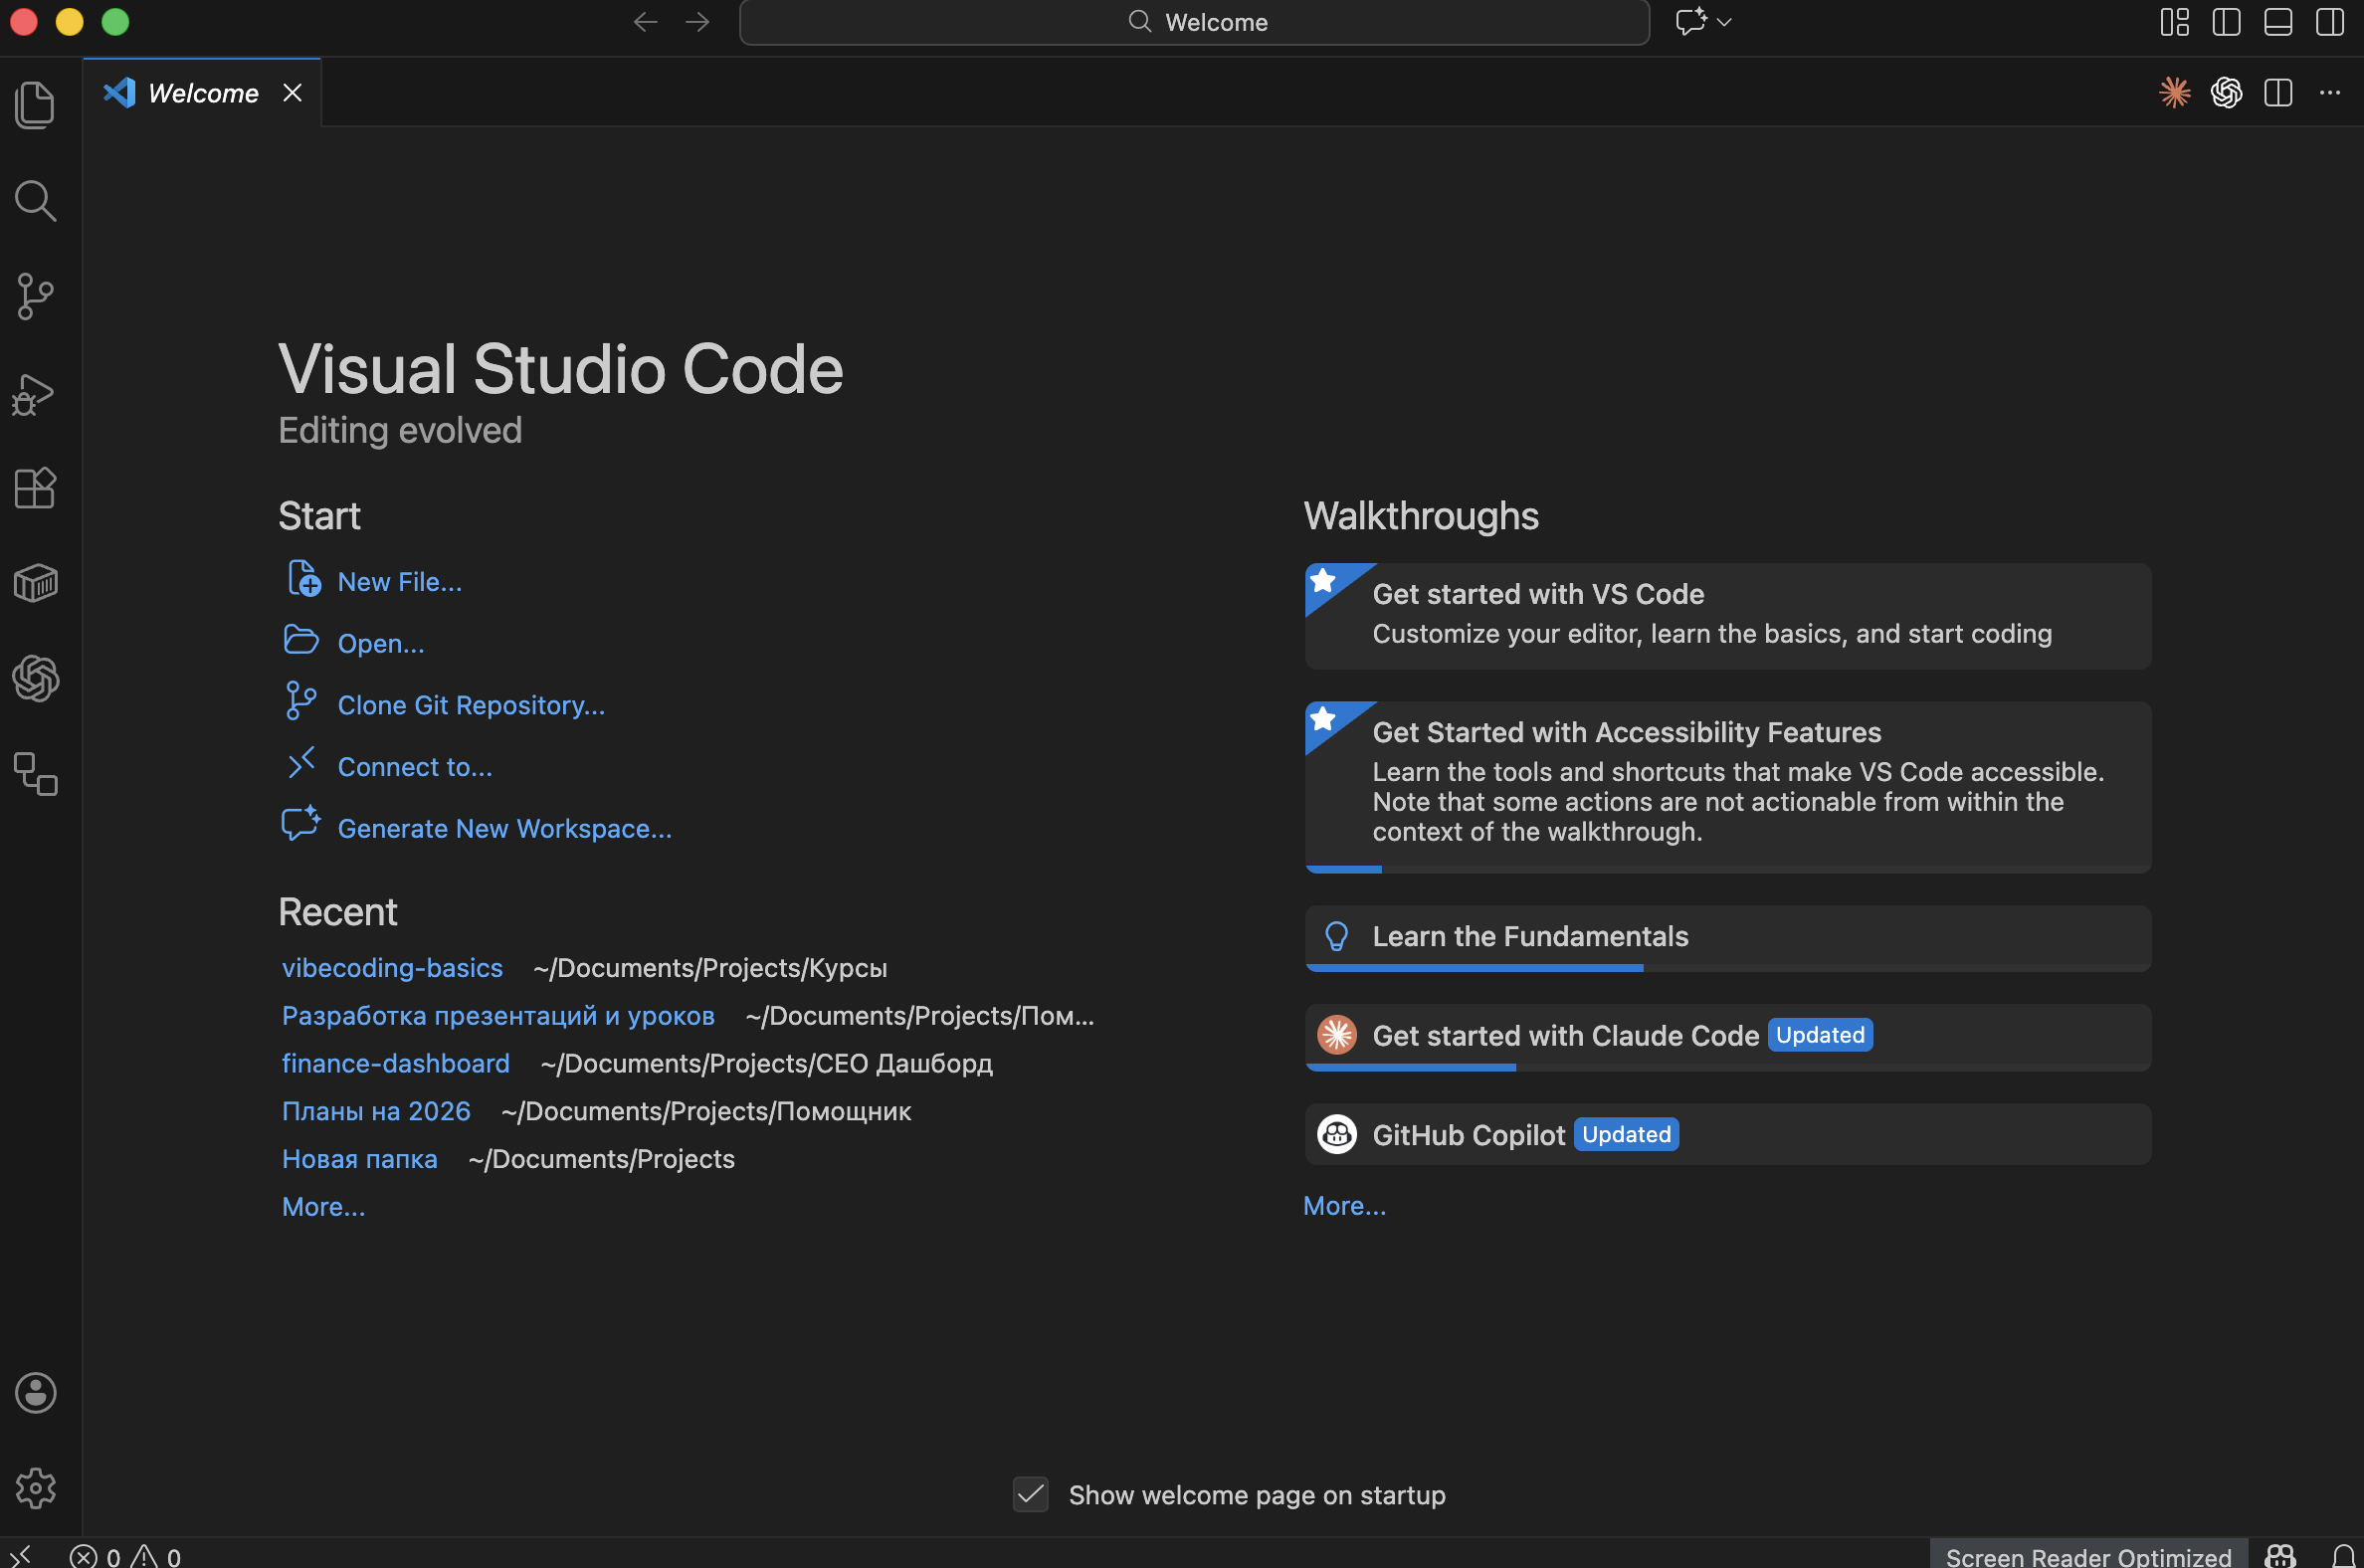2364x1568 pixels.
Task: Expand the Copilot chat dropdown in the title bar
Action: coord(1723,22)
